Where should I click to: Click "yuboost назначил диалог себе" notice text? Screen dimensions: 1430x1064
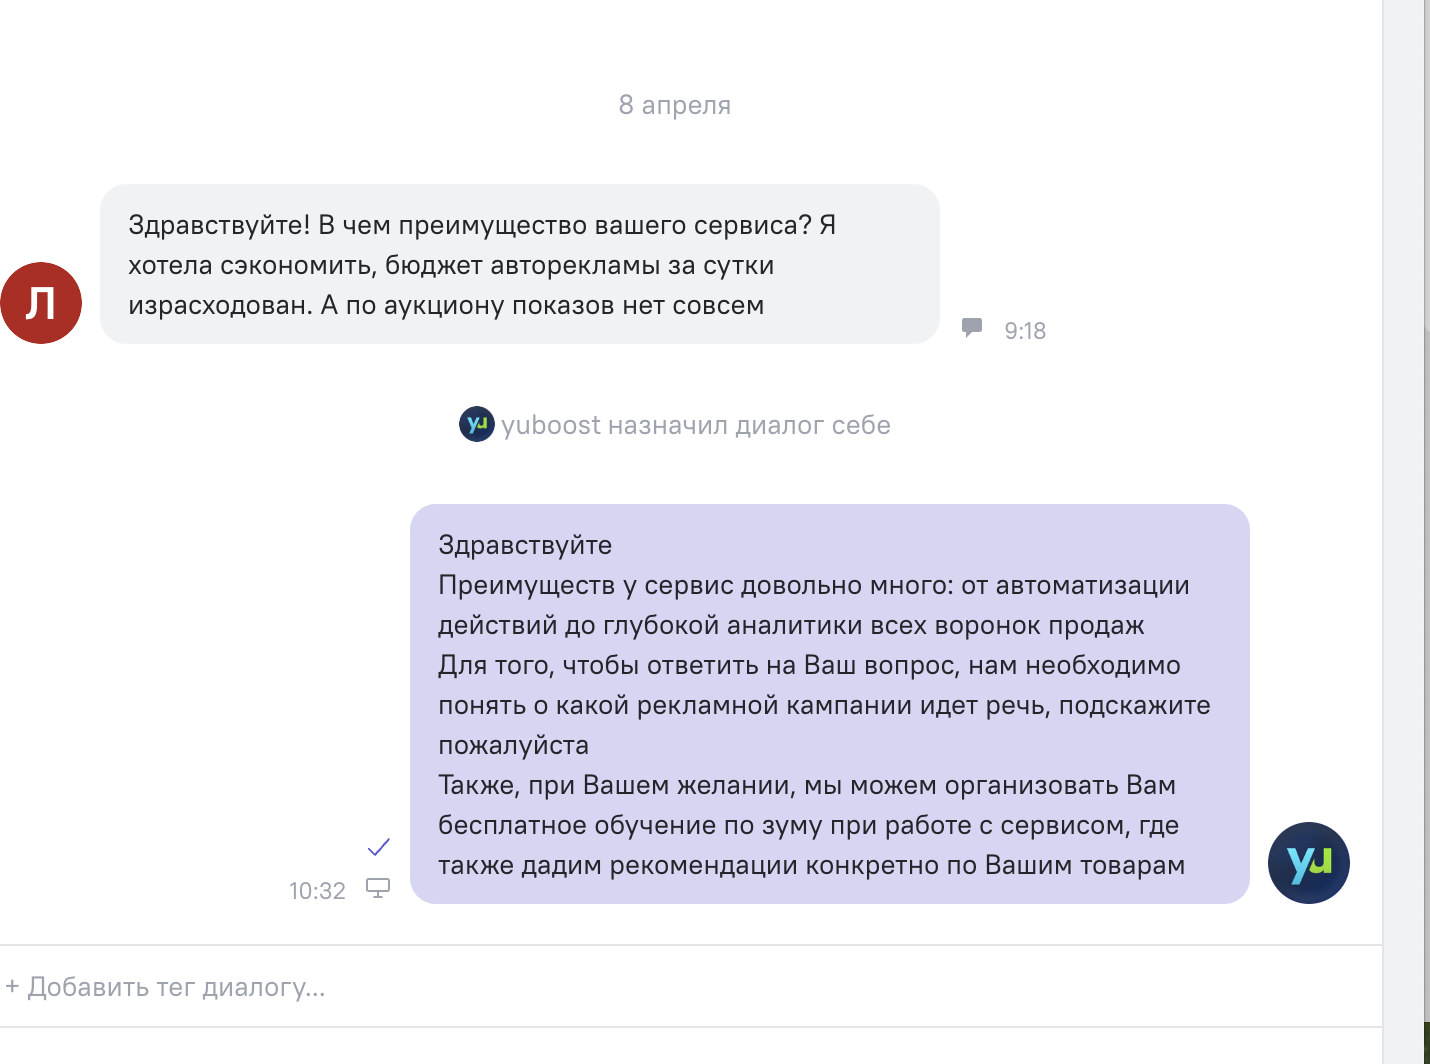pyautogui.click(x=695, y=425)
